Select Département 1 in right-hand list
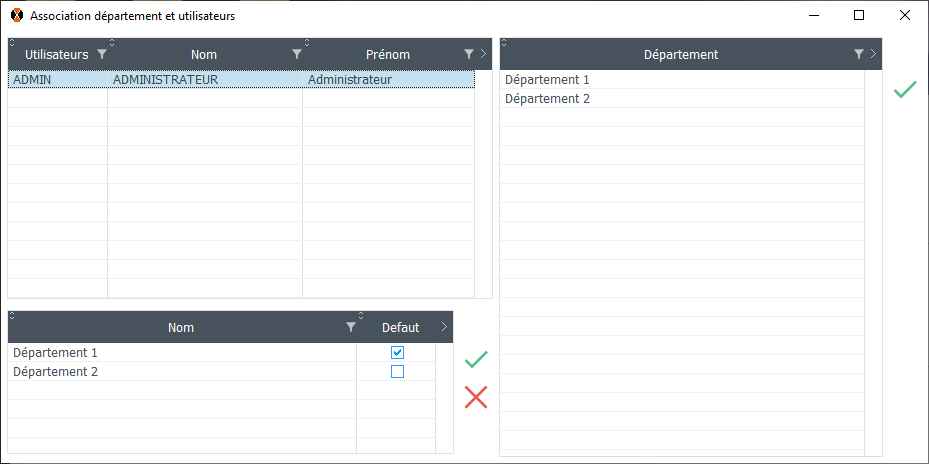The height and width of the screenshot is (464, 929). (547, 79)
